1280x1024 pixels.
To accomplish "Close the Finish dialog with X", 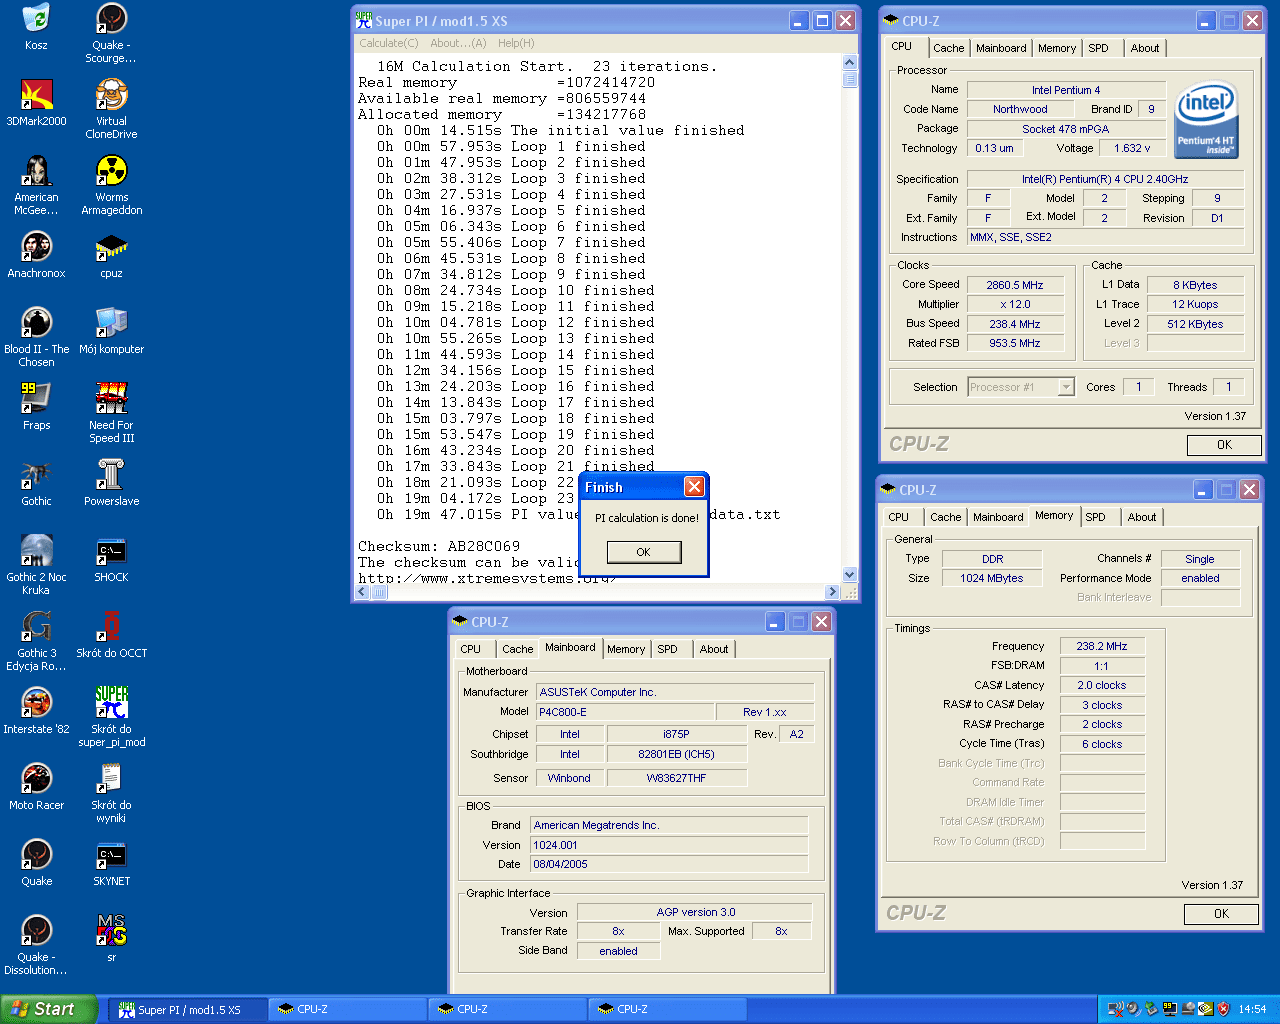I will (x=694, y=487).
